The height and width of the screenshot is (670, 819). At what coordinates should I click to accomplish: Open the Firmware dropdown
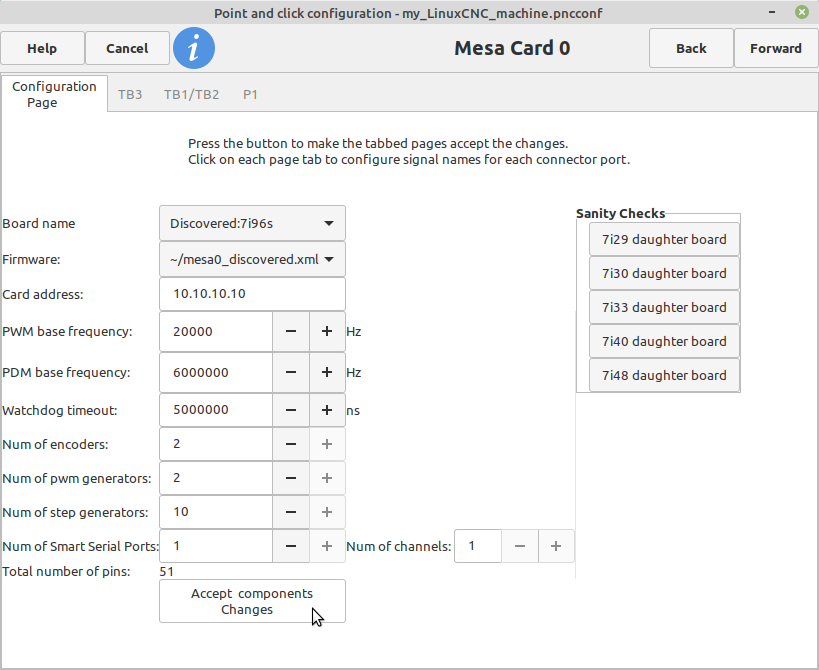pos(252,260)
